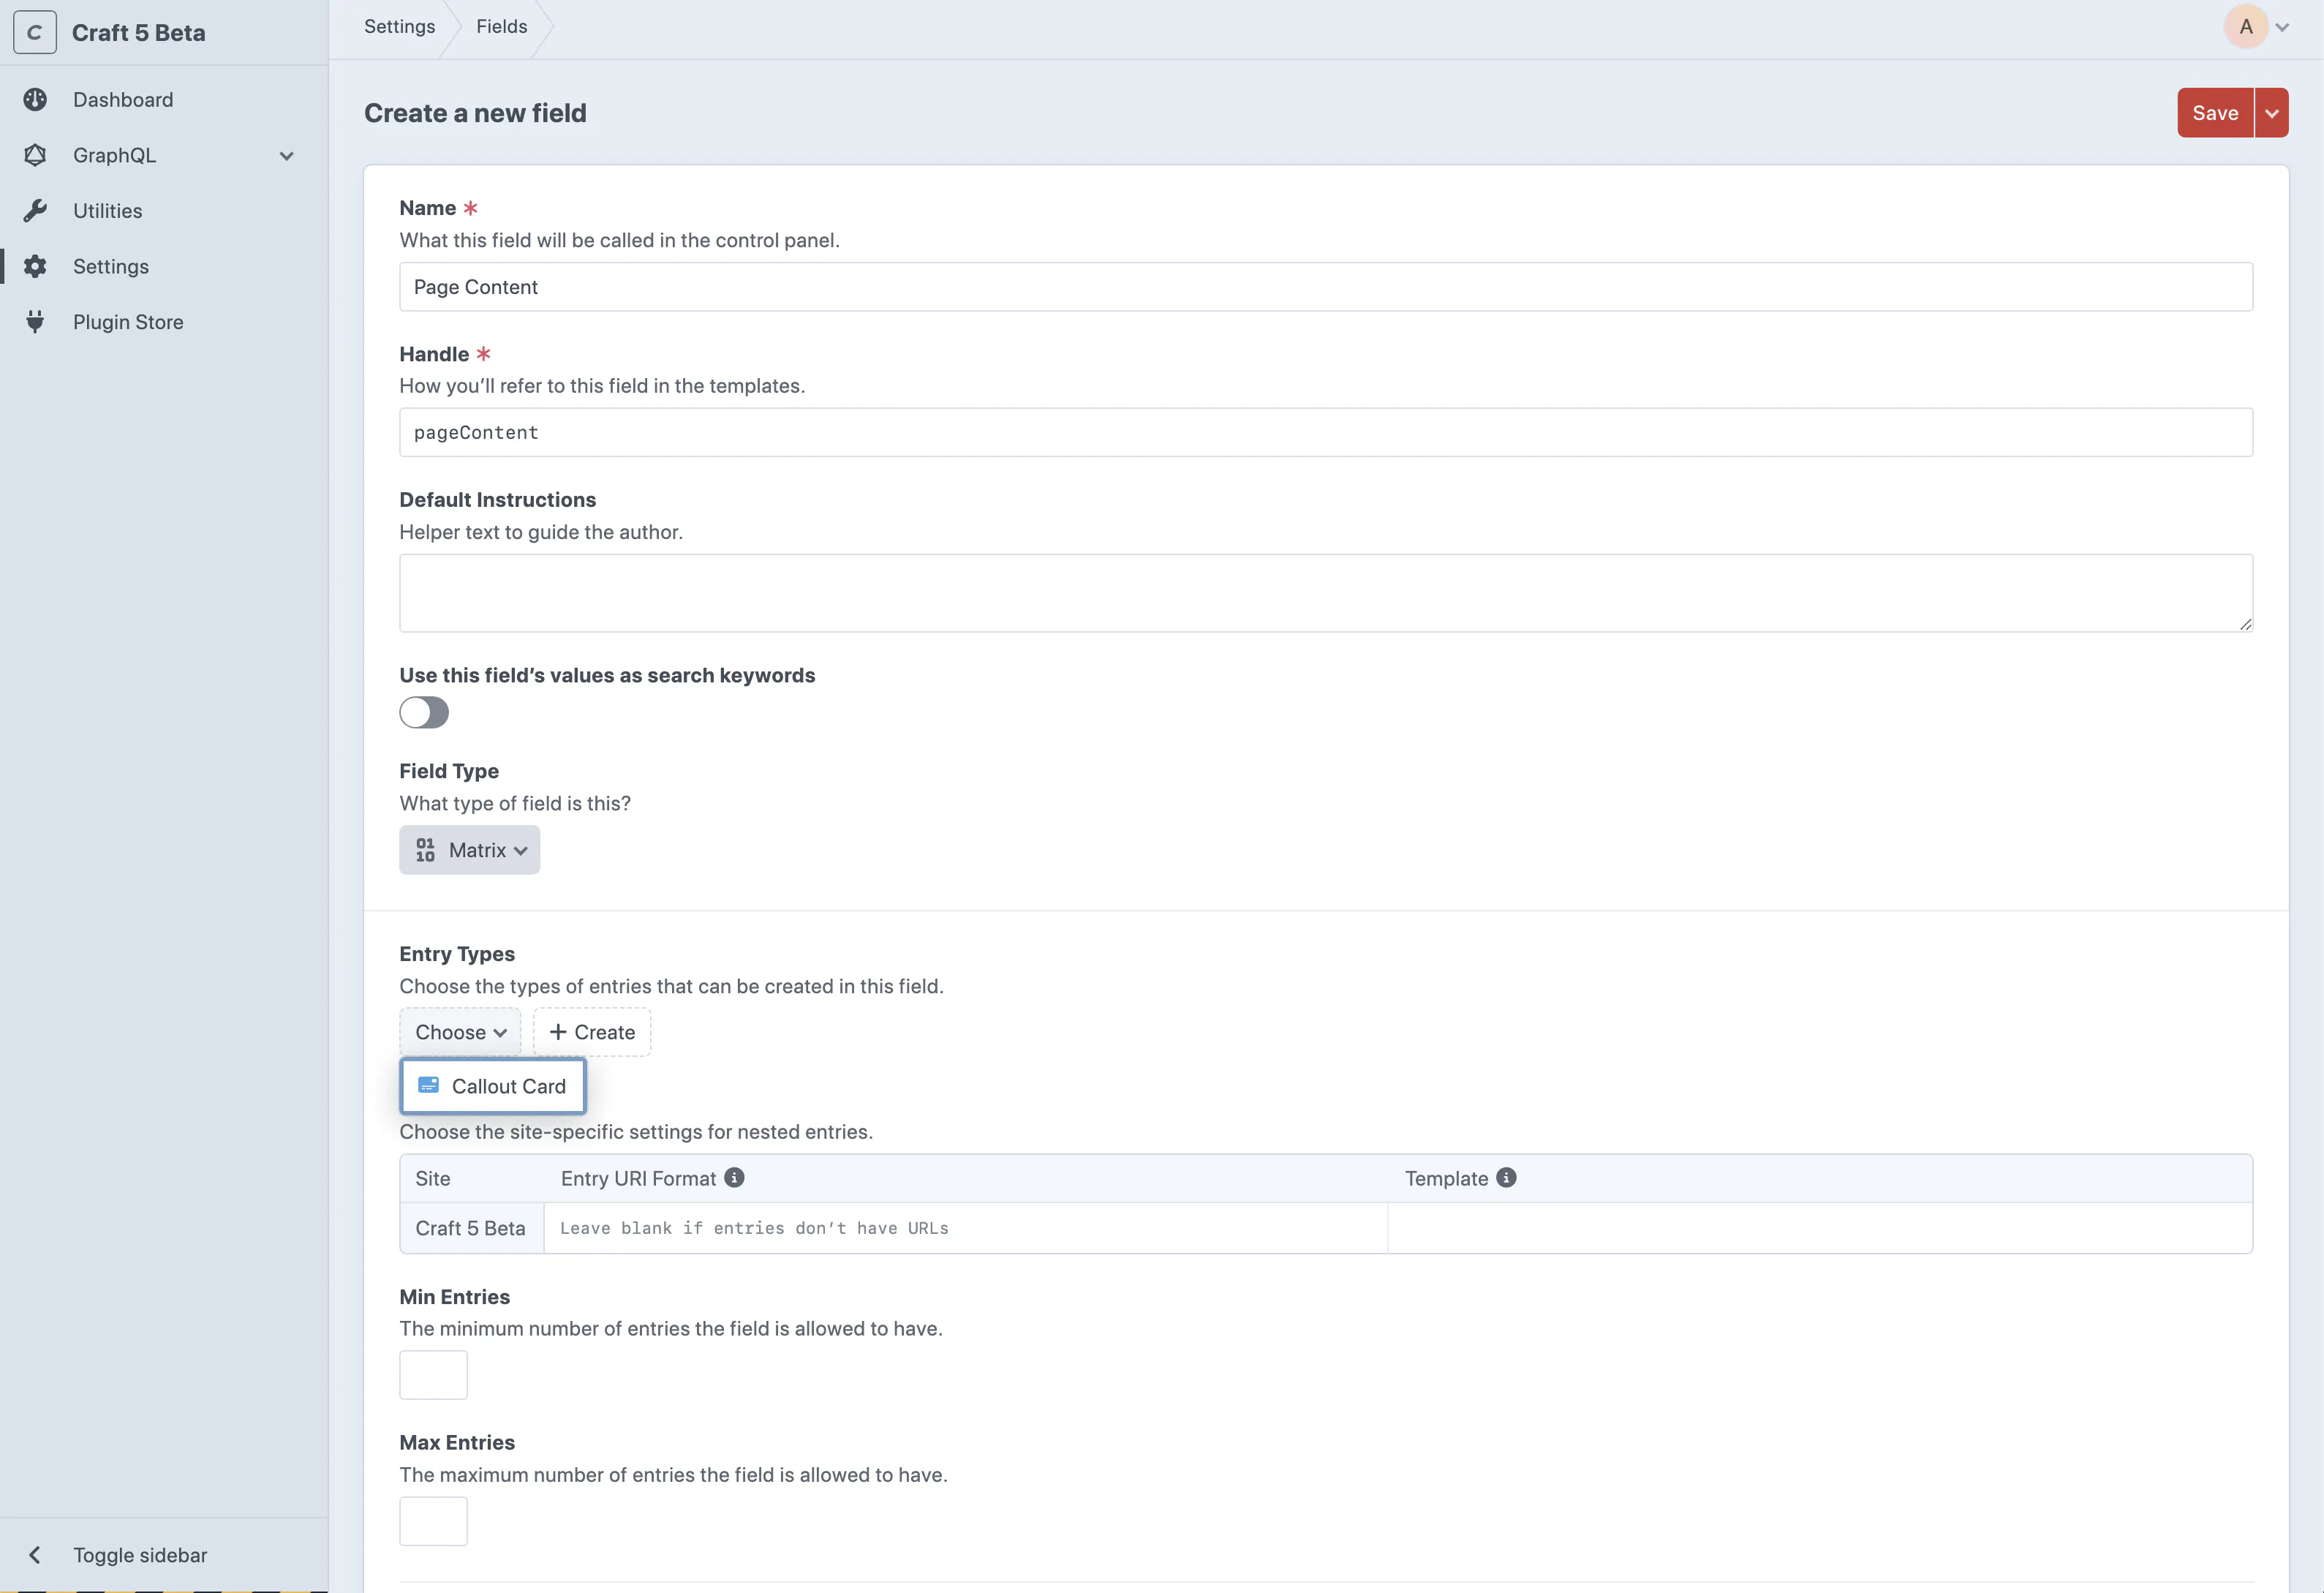The width and height of the screenshot is (2324, 1593).
Task: Click the Save button
Action: click(2215, 113)
